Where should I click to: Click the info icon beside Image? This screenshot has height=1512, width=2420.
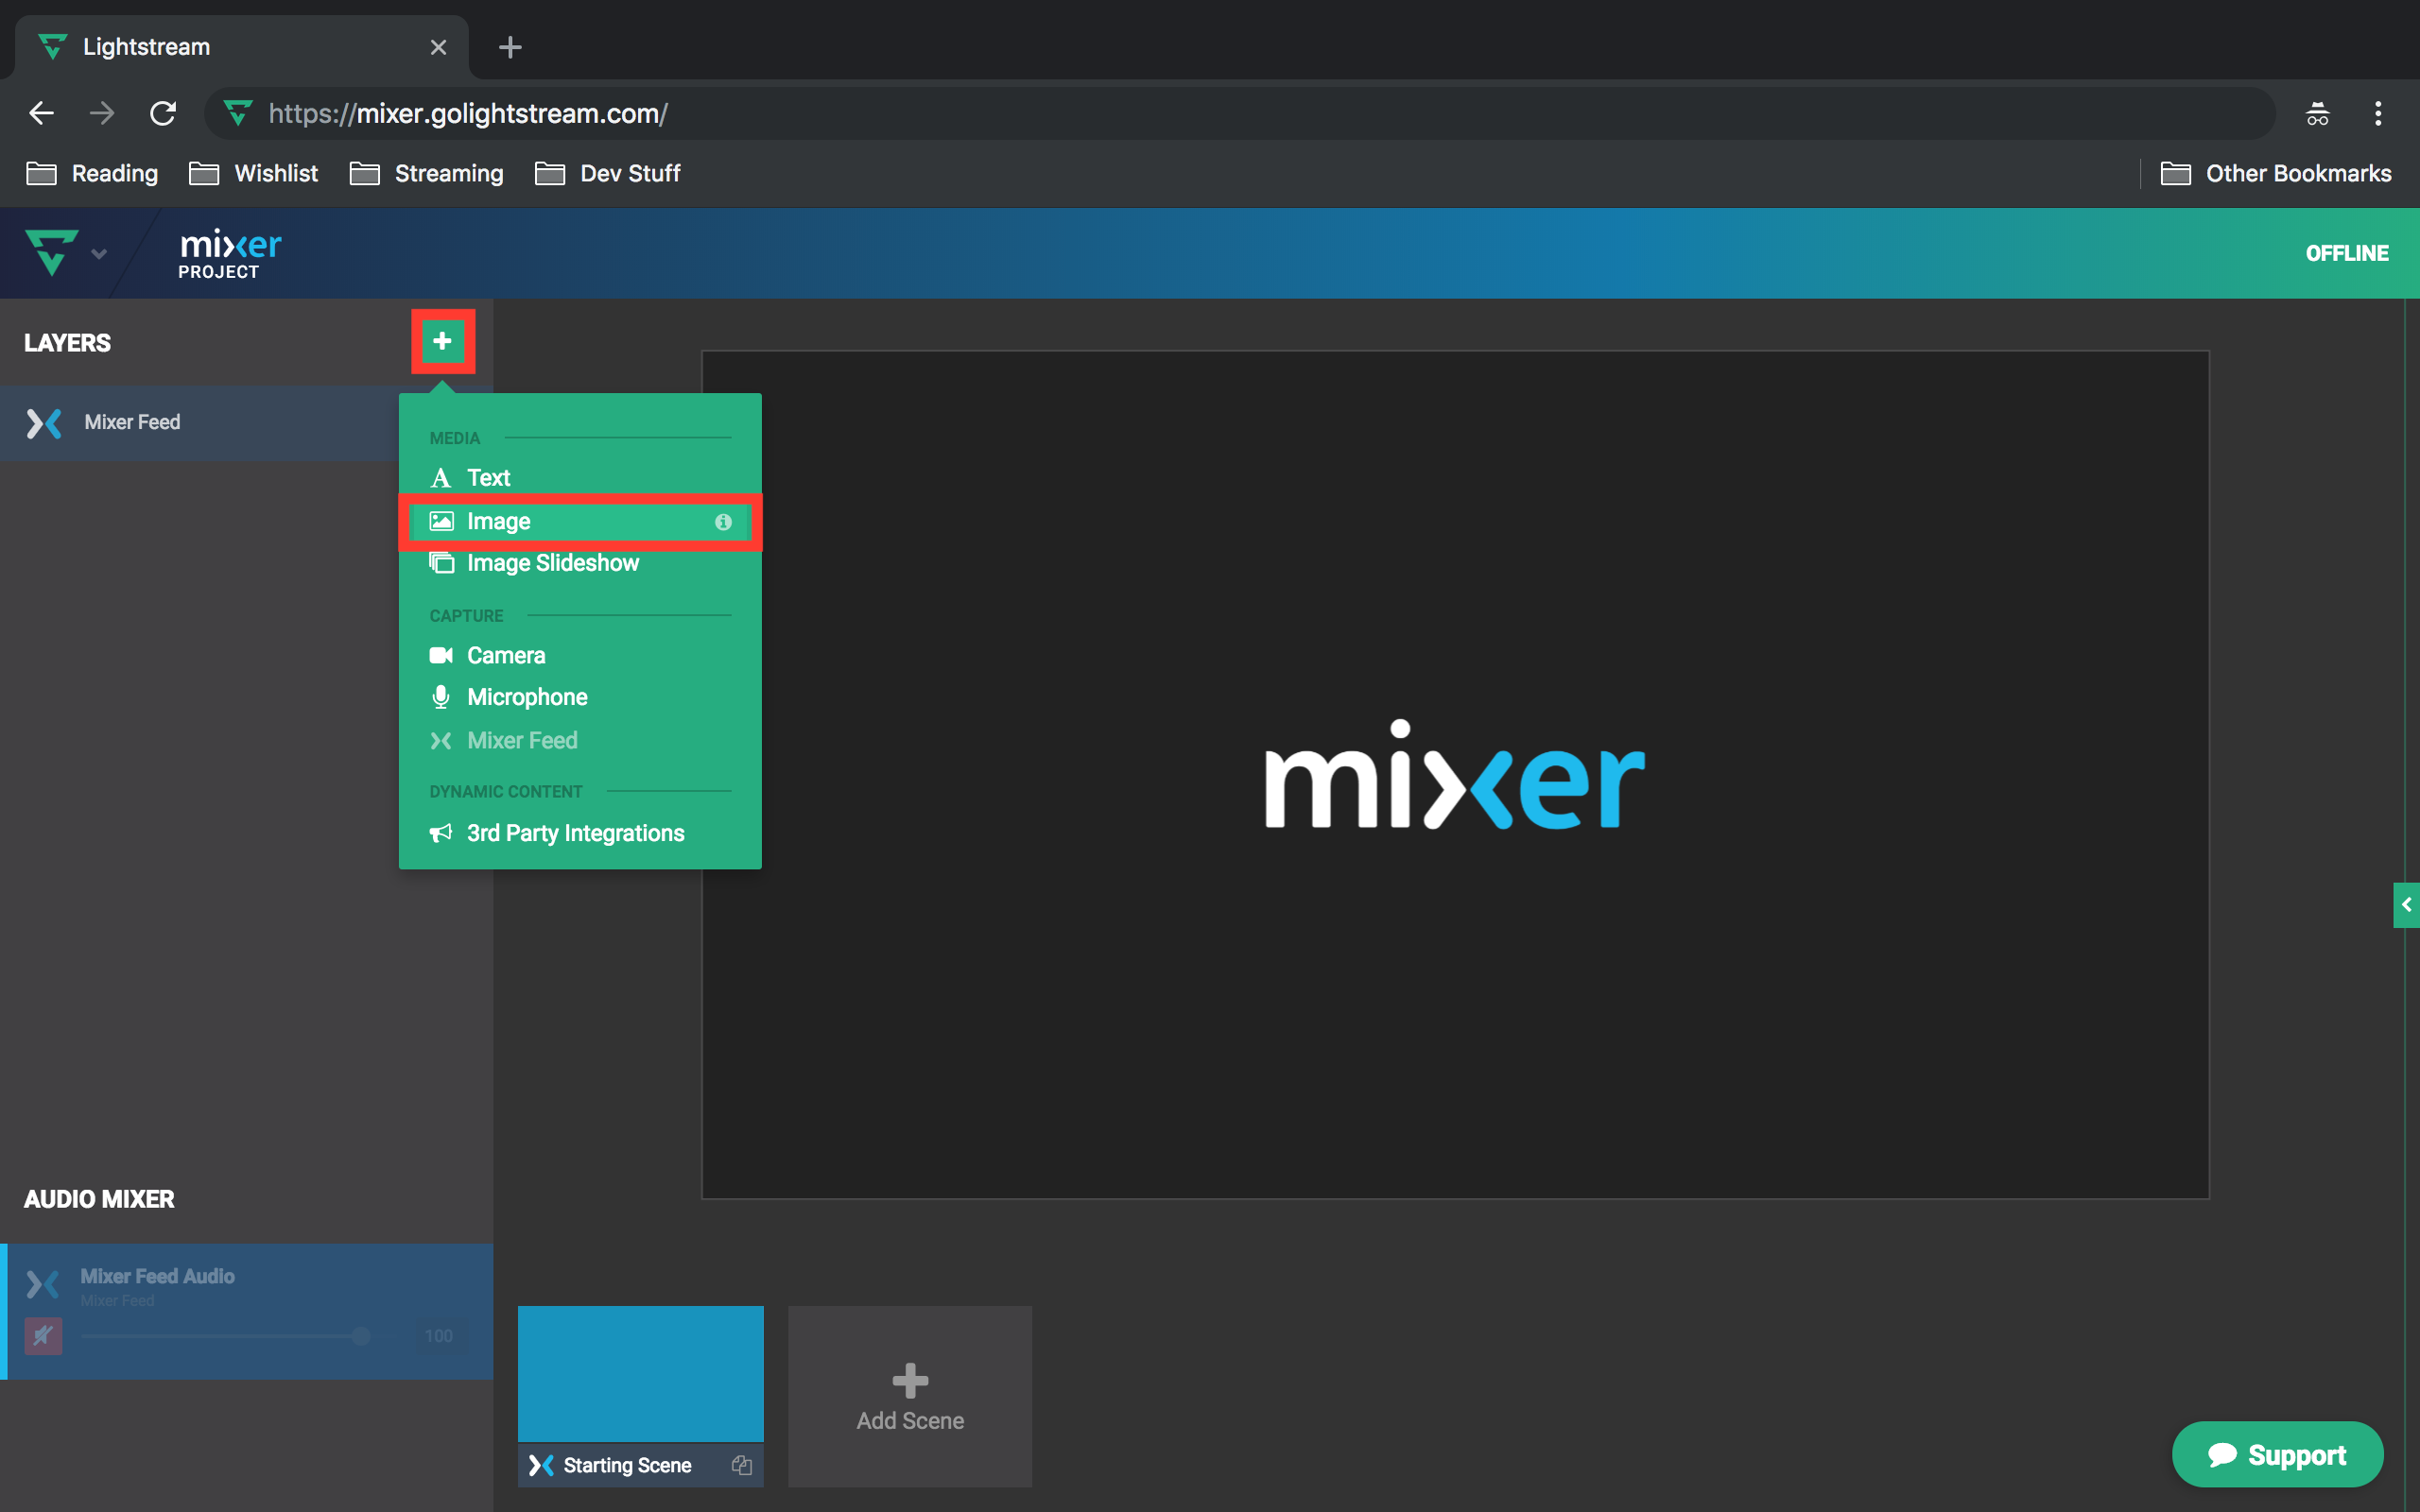click(x=724, y=521)
